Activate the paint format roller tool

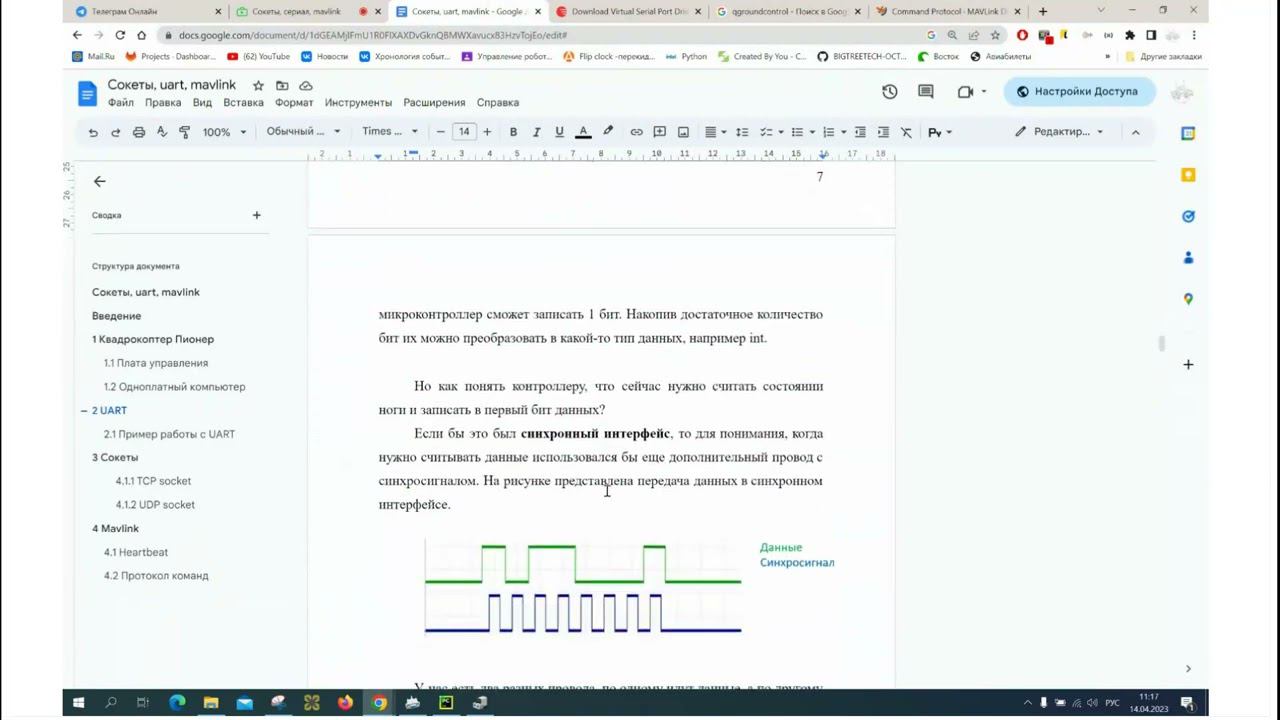(x=184, y=132)
